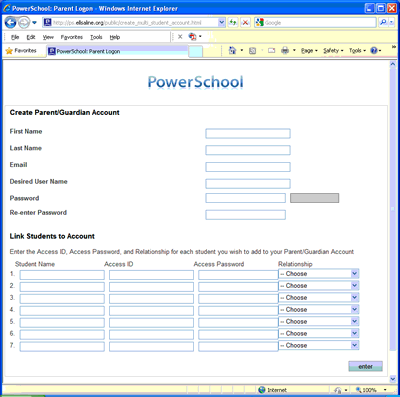Open the Relationship dropdown for row 2

point(319,286)
